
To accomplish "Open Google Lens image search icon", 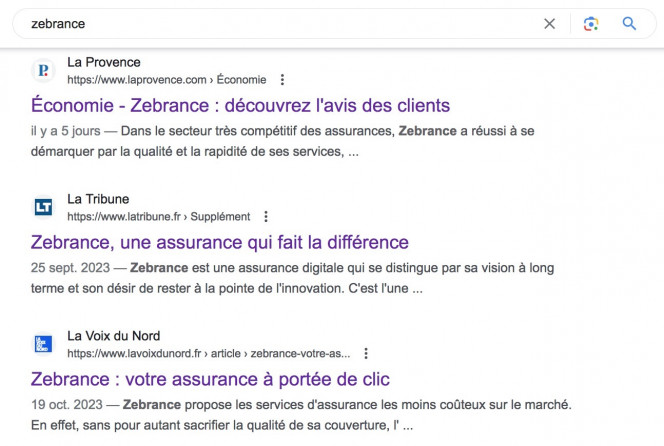I will [591, 24].
